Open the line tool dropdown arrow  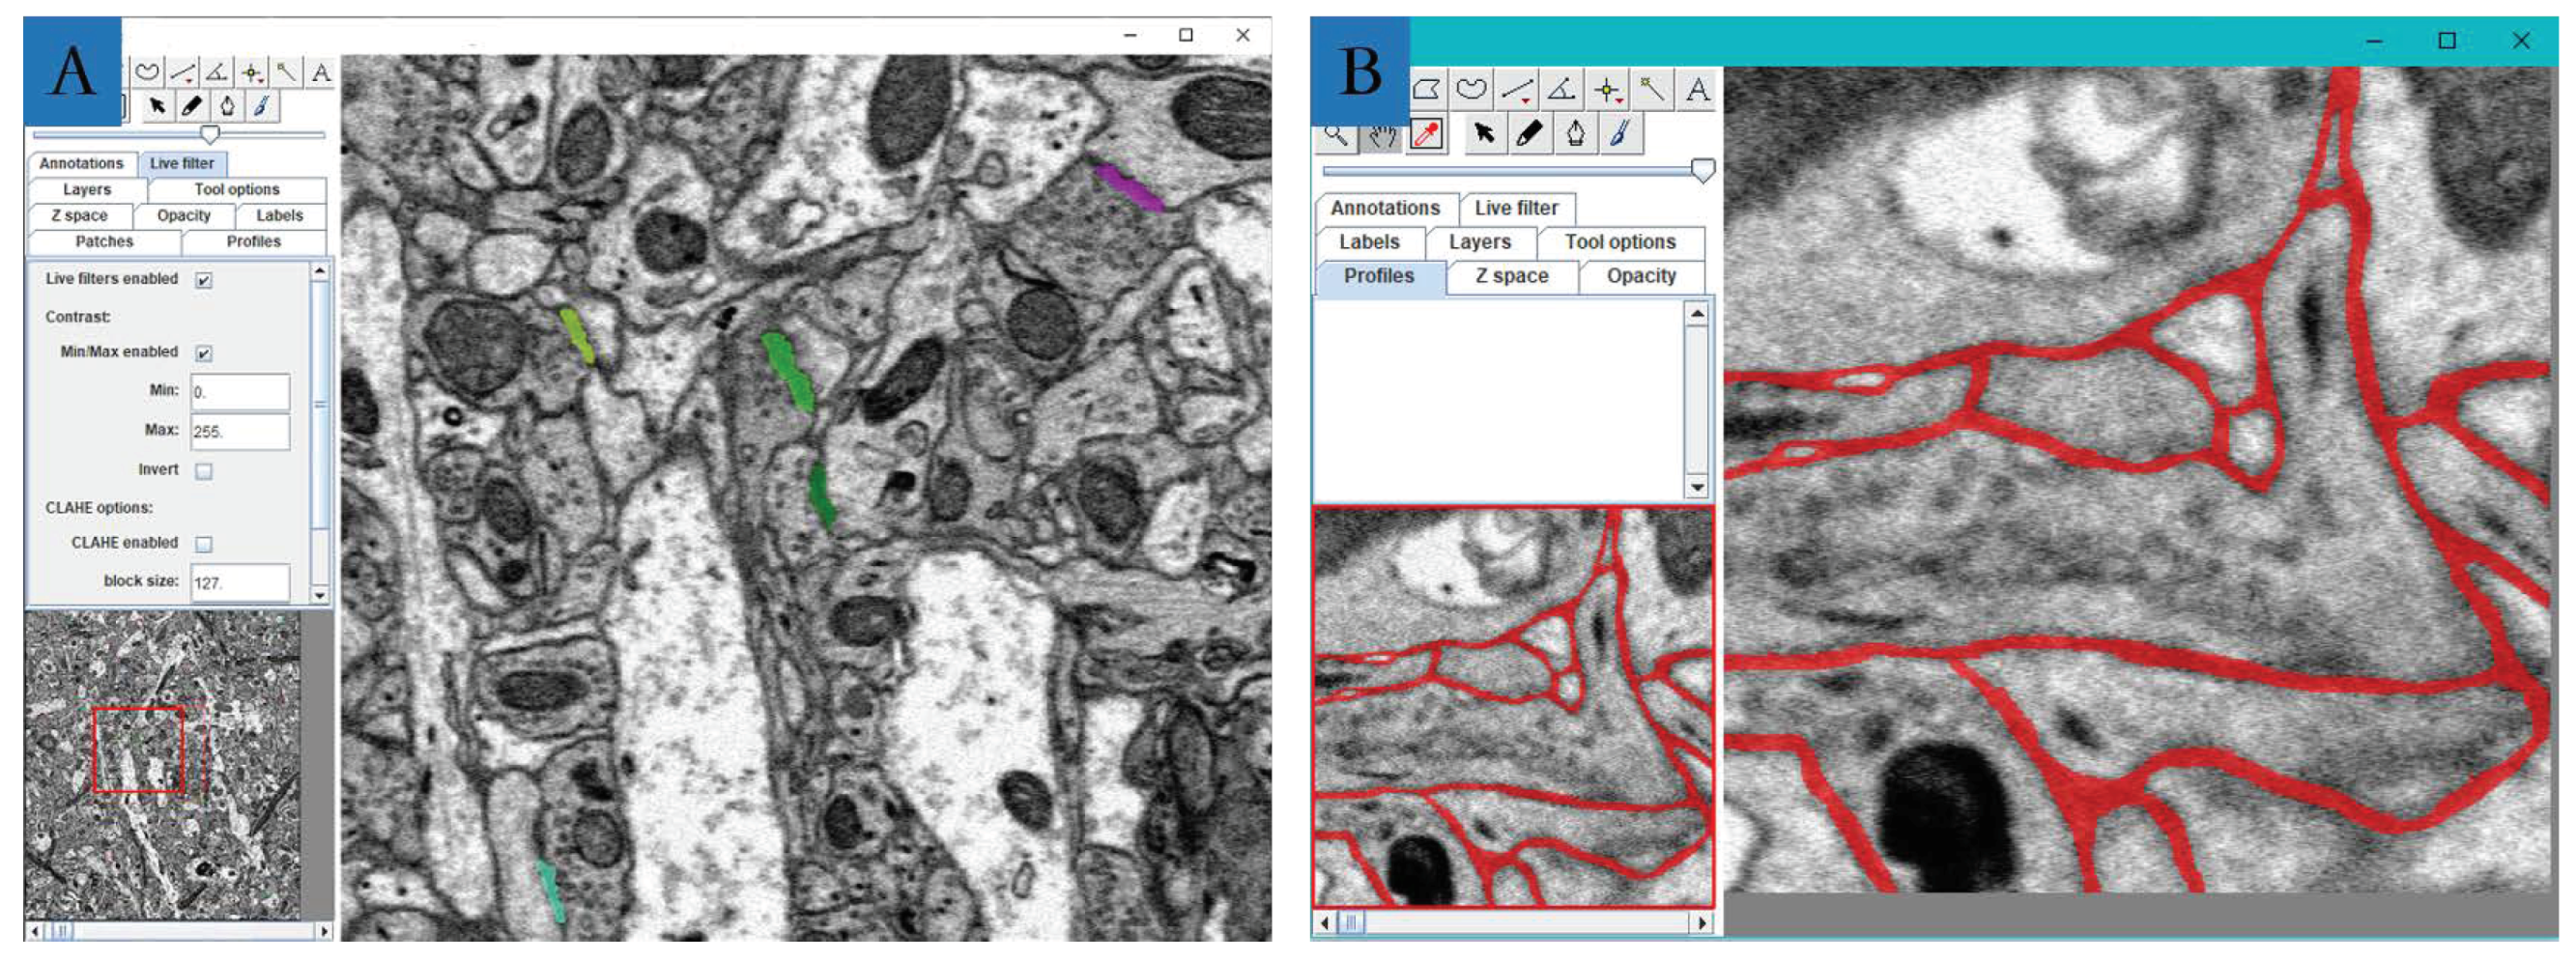[189, 83]
